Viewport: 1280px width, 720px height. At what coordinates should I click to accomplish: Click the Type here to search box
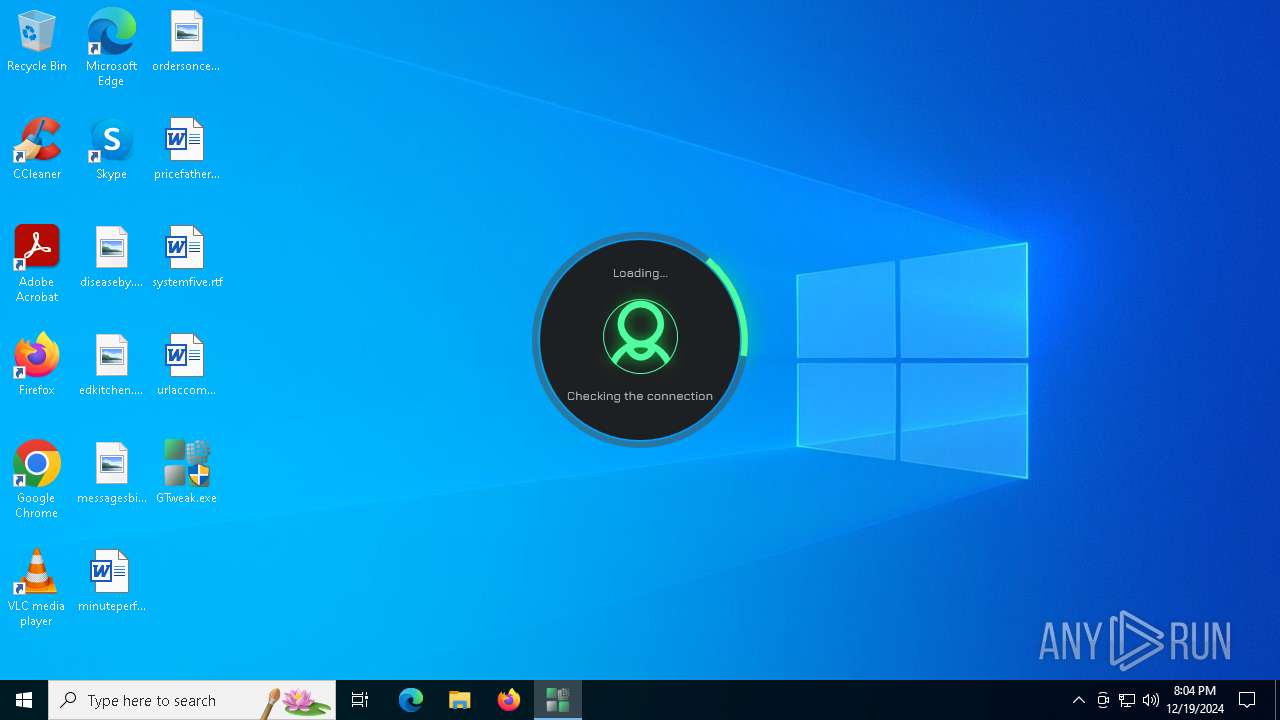pyautogui.click(x=192, y=700)
